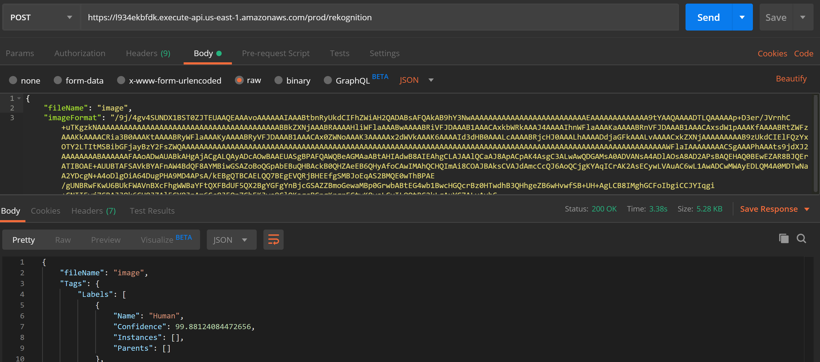Image resolution: width=820 pixels, height=362 pixels.
Task: Open the response JSON format dropdown
Action: click(x=232, y=240)
